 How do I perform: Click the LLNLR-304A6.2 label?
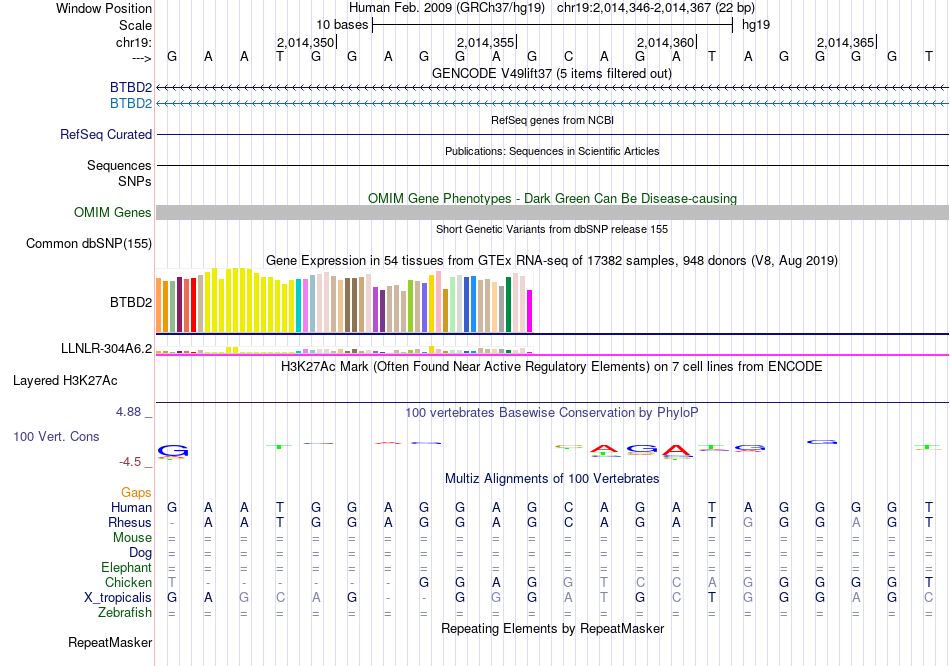[107, 348]
